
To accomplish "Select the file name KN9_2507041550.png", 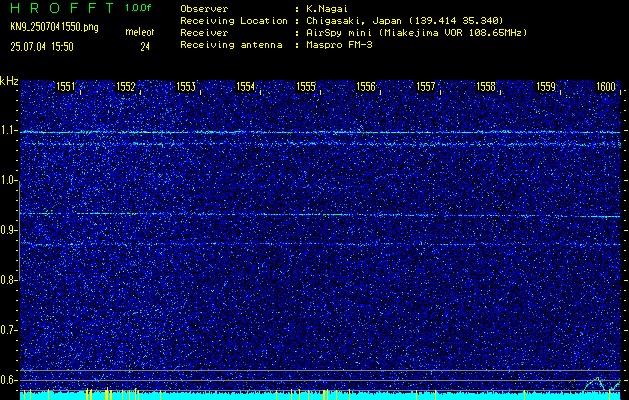I will [54, 28].
